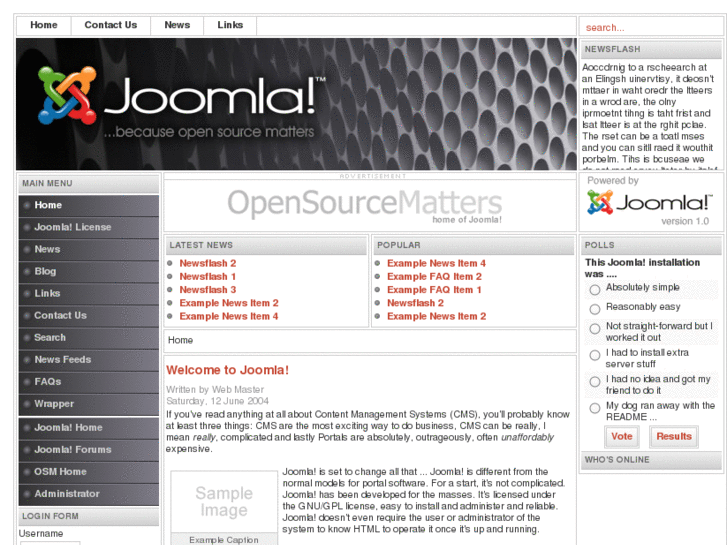Click the WHO'S ONLINE module heading
Image resolution: width=727 pixels, height=545 pixels.
[x=651, y=460]
